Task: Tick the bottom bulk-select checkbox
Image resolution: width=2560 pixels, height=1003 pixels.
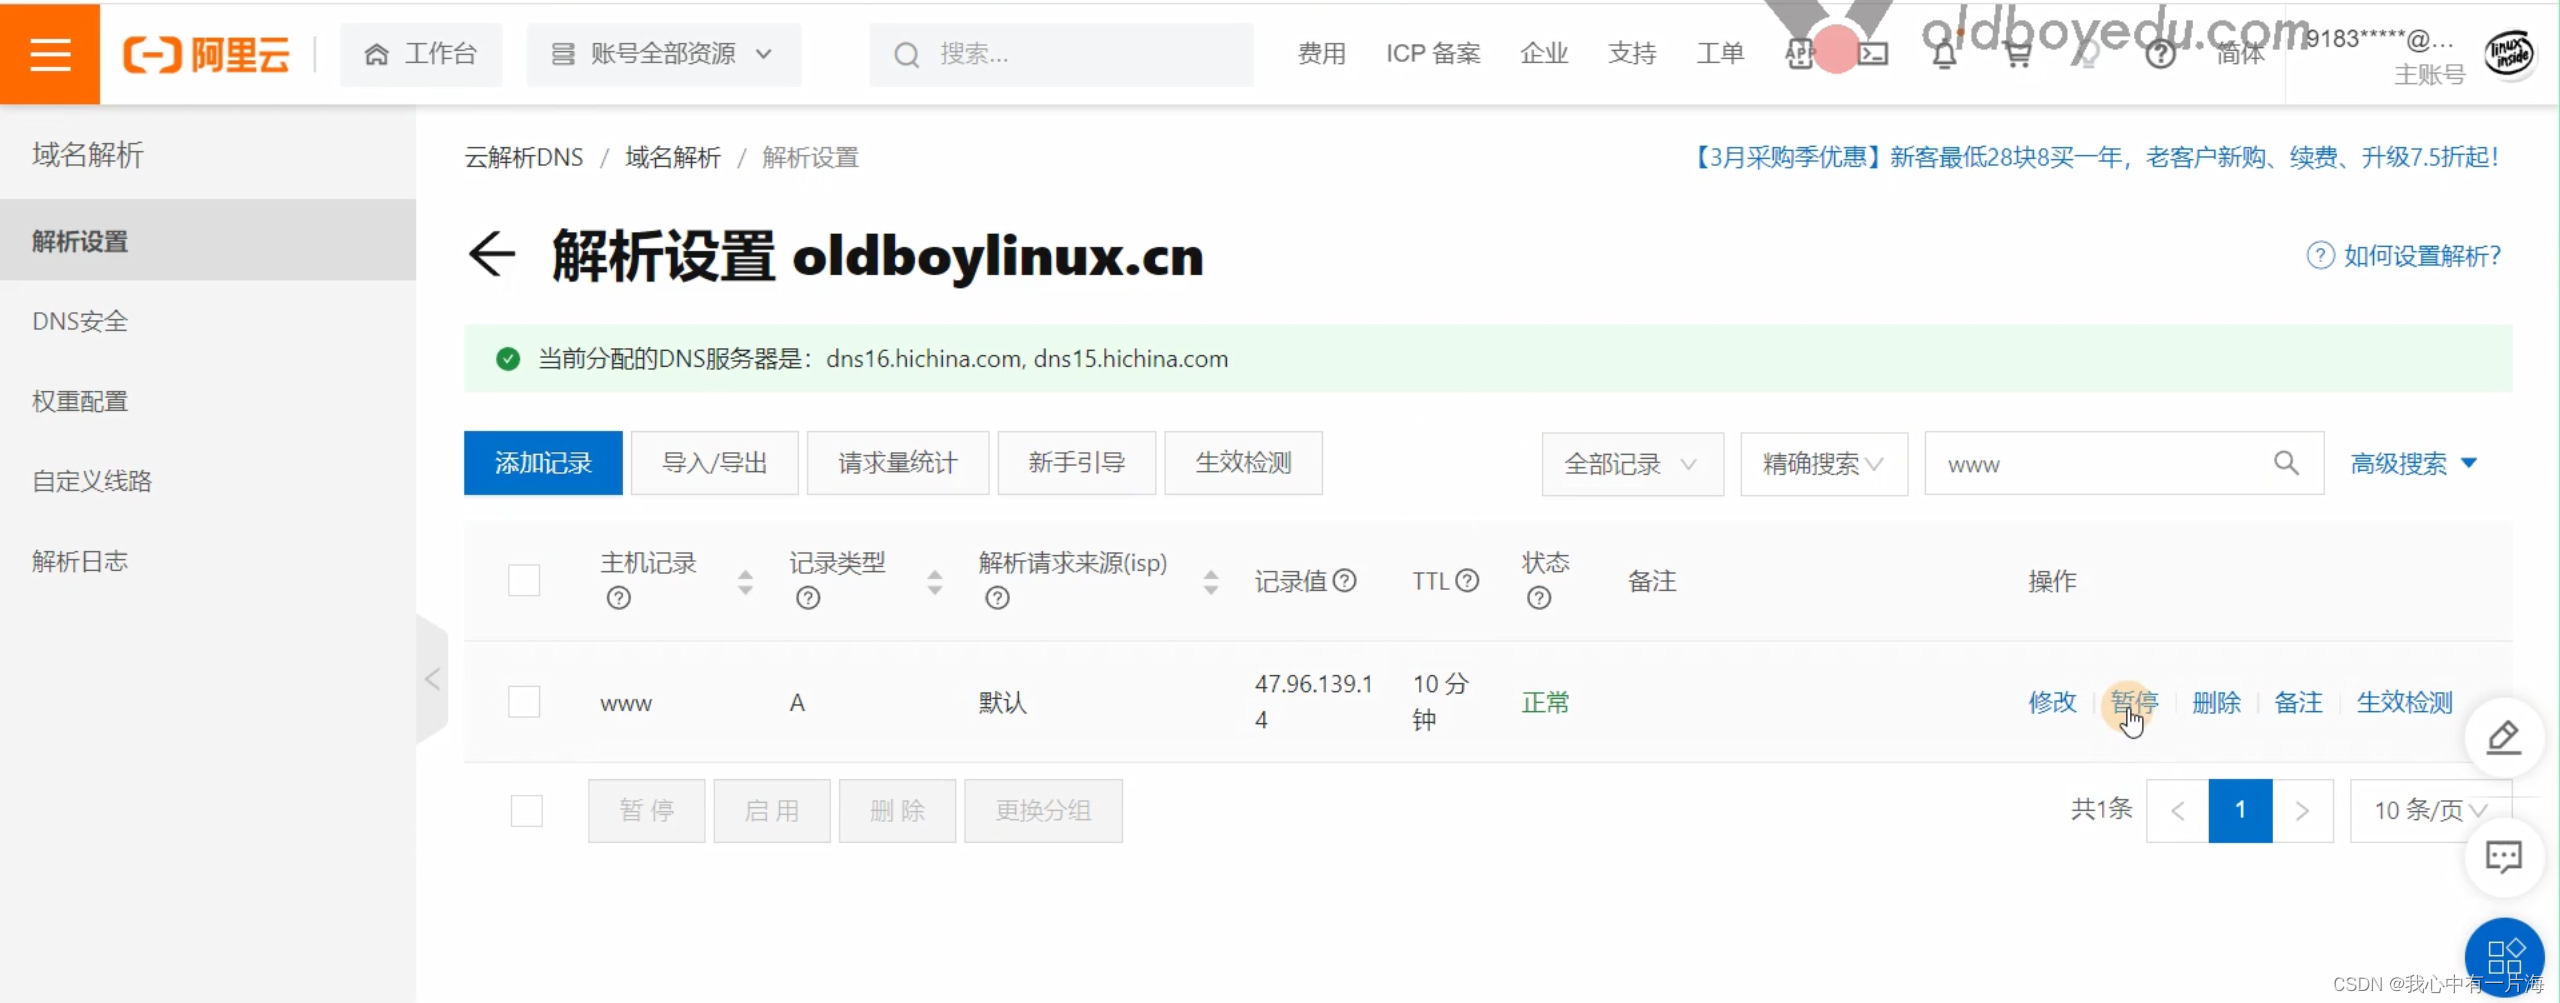Action: pyautogui.click(x=526, y=810)
